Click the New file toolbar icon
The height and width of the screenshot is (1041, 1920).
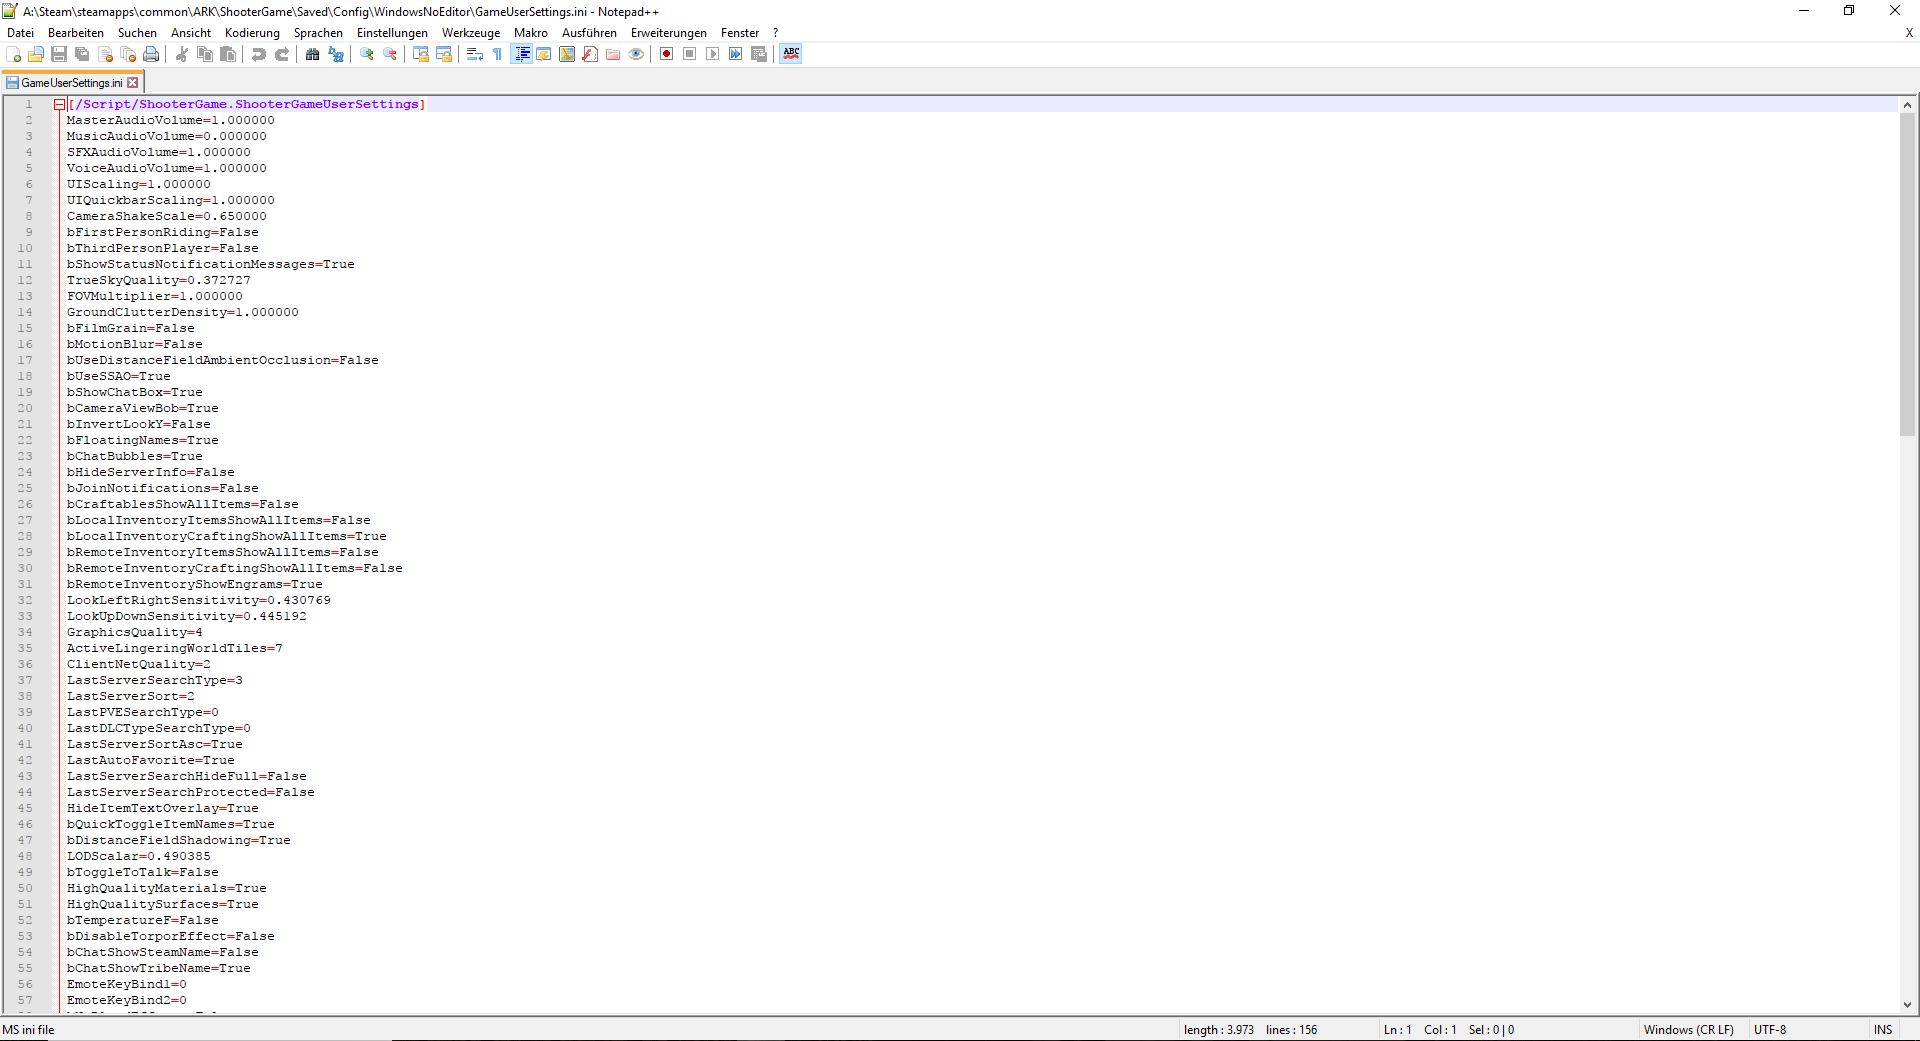(13, 54)
